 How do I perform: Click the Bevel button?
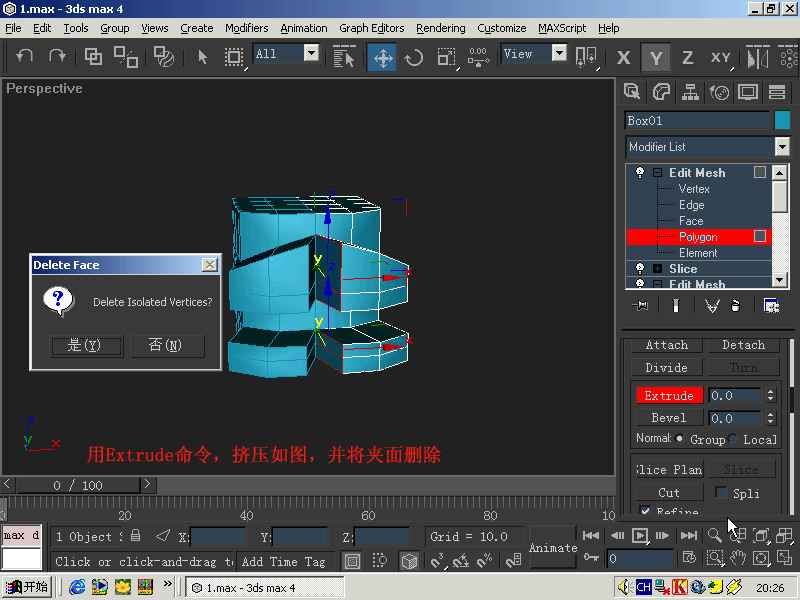pos(669,418)
